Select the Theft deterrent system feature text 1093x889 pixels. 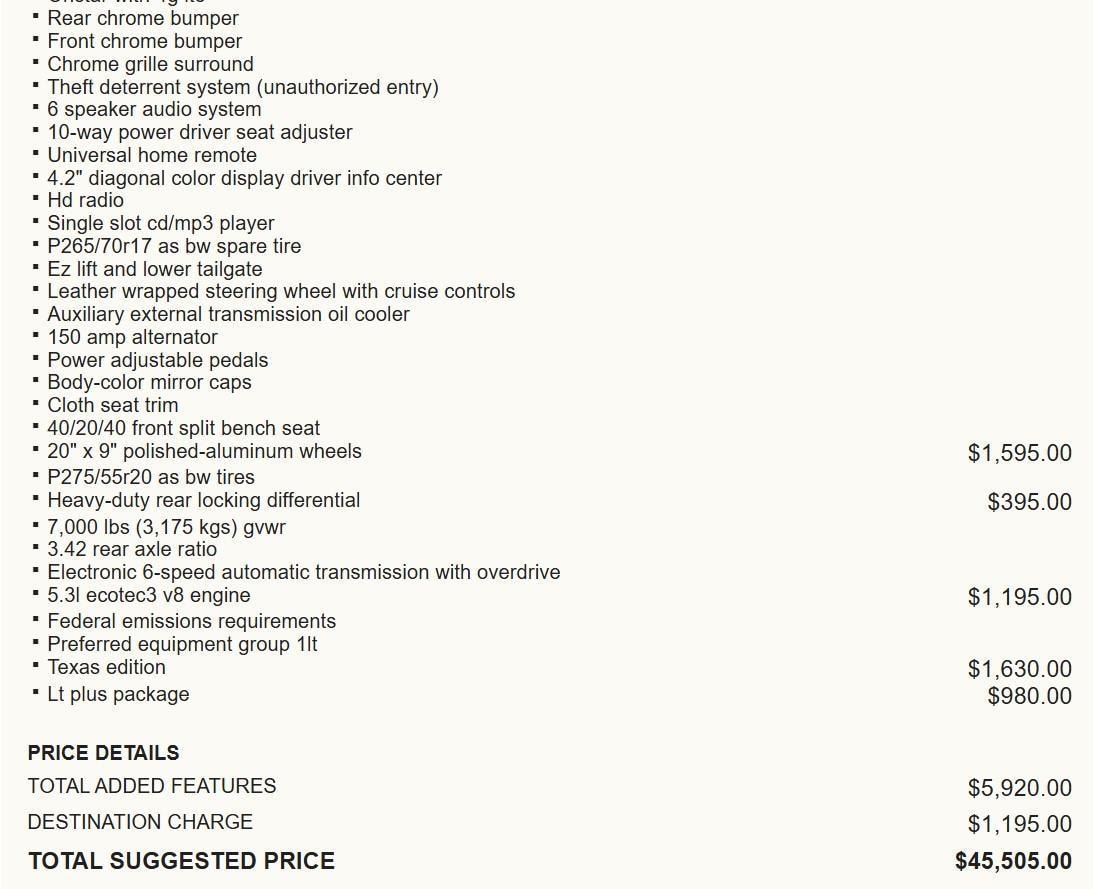click(243, 87)
